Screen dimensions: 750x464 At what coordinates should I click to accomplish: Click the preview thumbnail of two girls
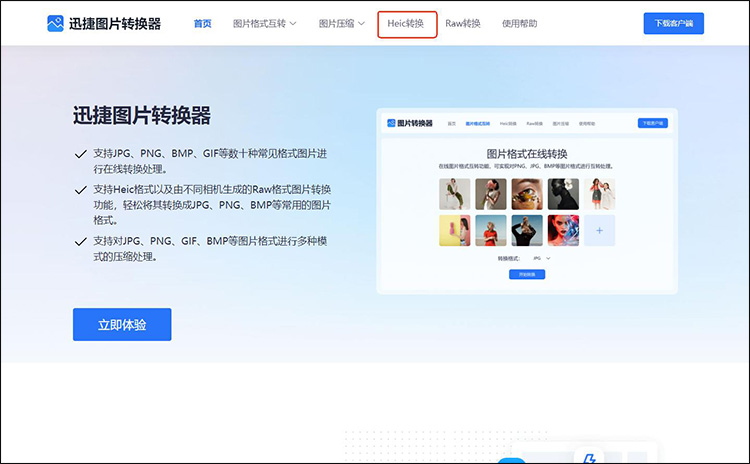599,194
